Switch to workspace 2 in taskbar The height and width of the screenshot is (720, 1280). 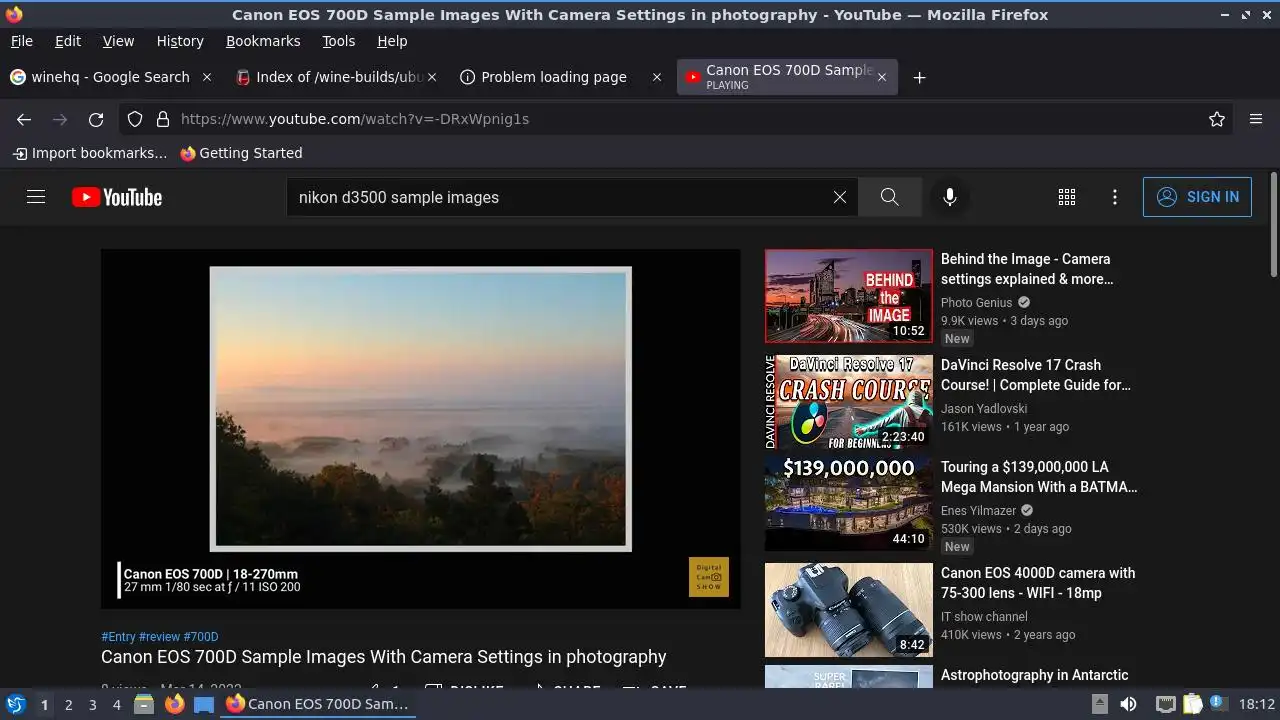[68, 704]
